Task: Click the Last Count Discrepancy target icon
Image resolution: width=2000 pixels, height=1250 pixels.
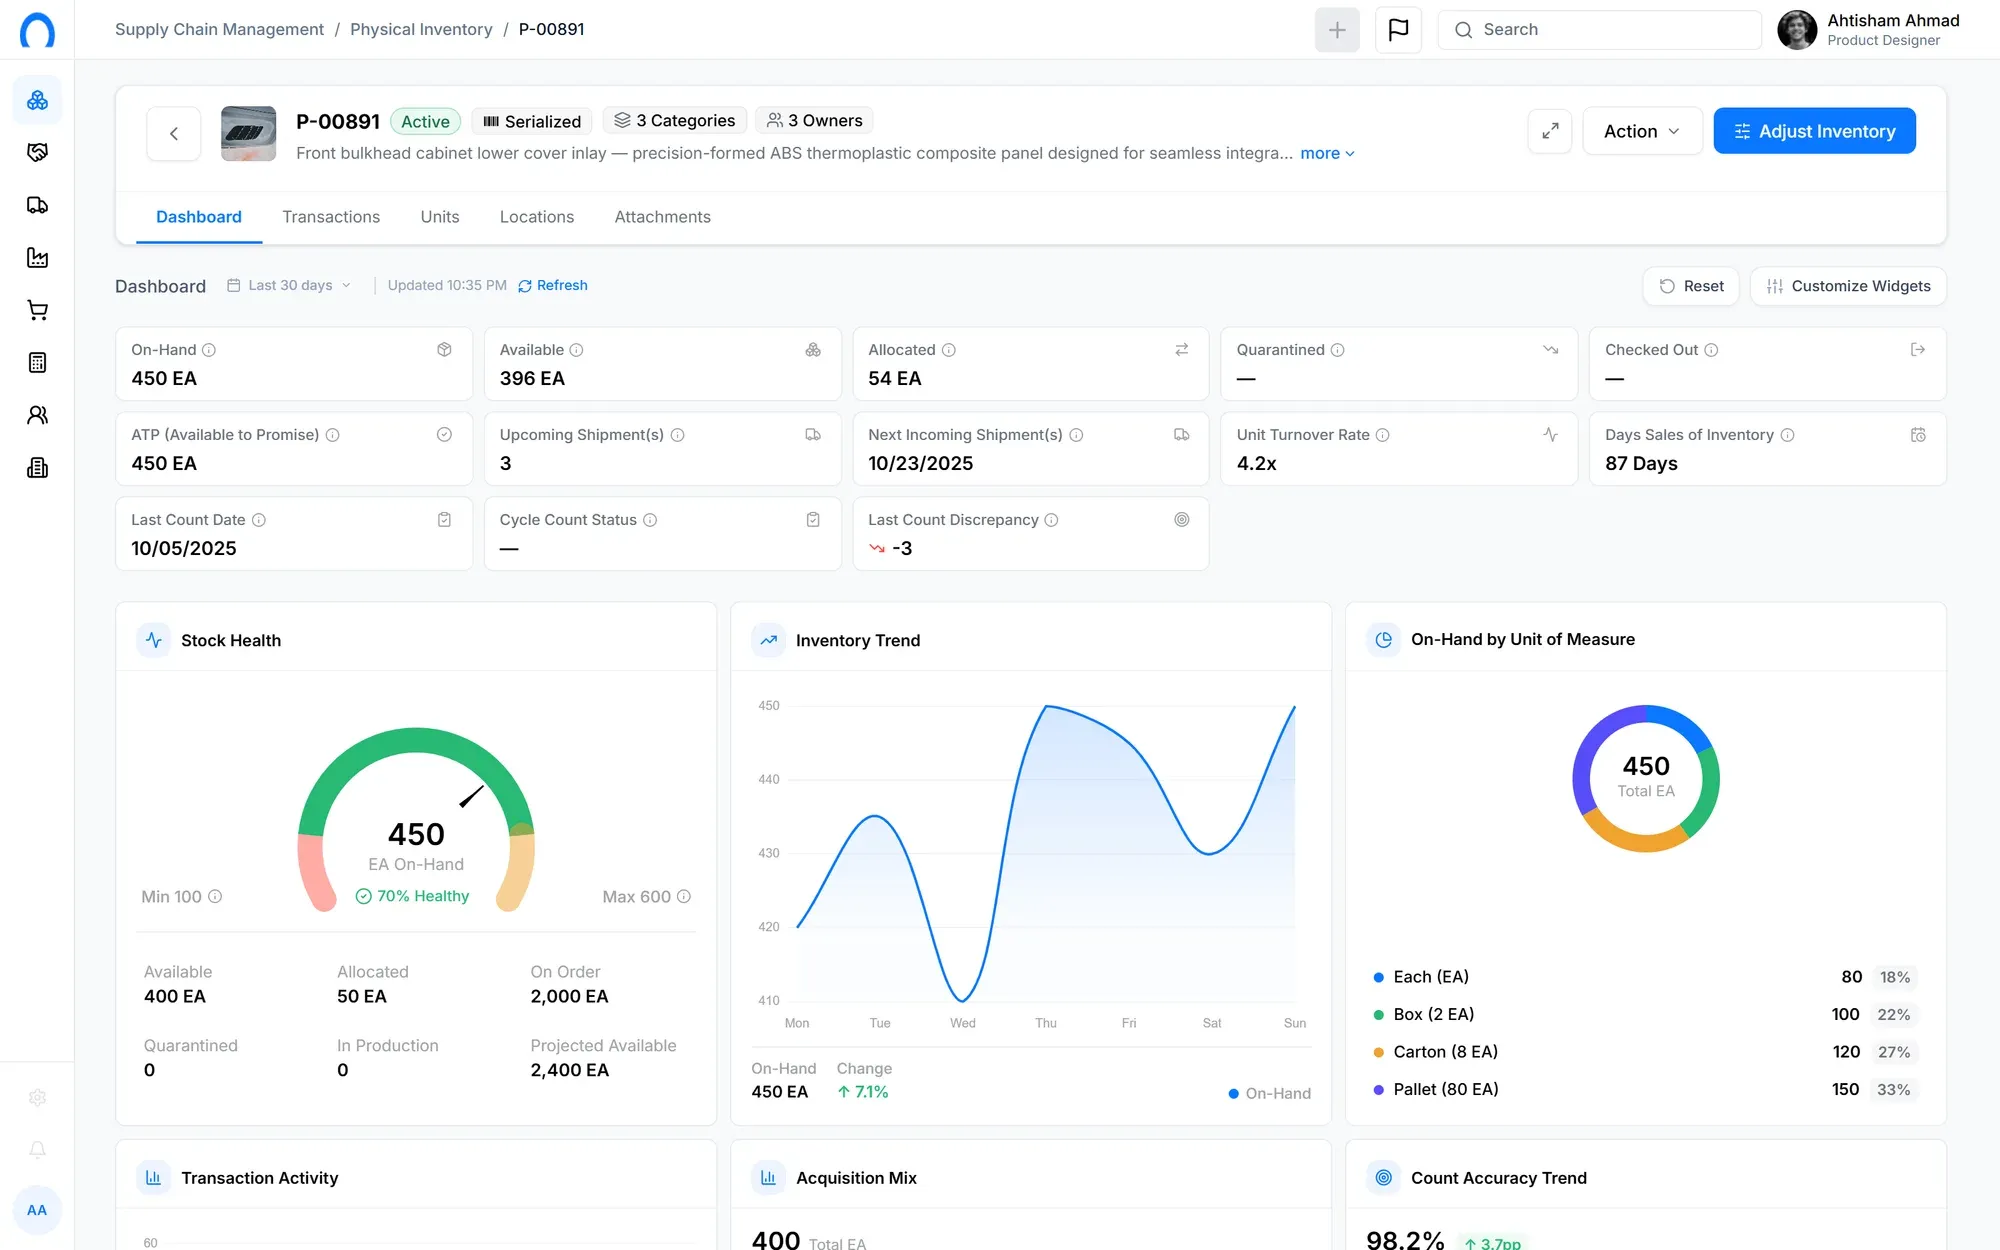Action: [x=1181, y=519]
